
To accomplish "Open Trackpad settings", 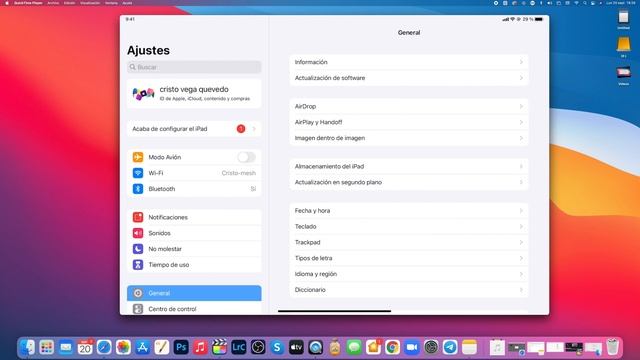I will tap(409, 242).
